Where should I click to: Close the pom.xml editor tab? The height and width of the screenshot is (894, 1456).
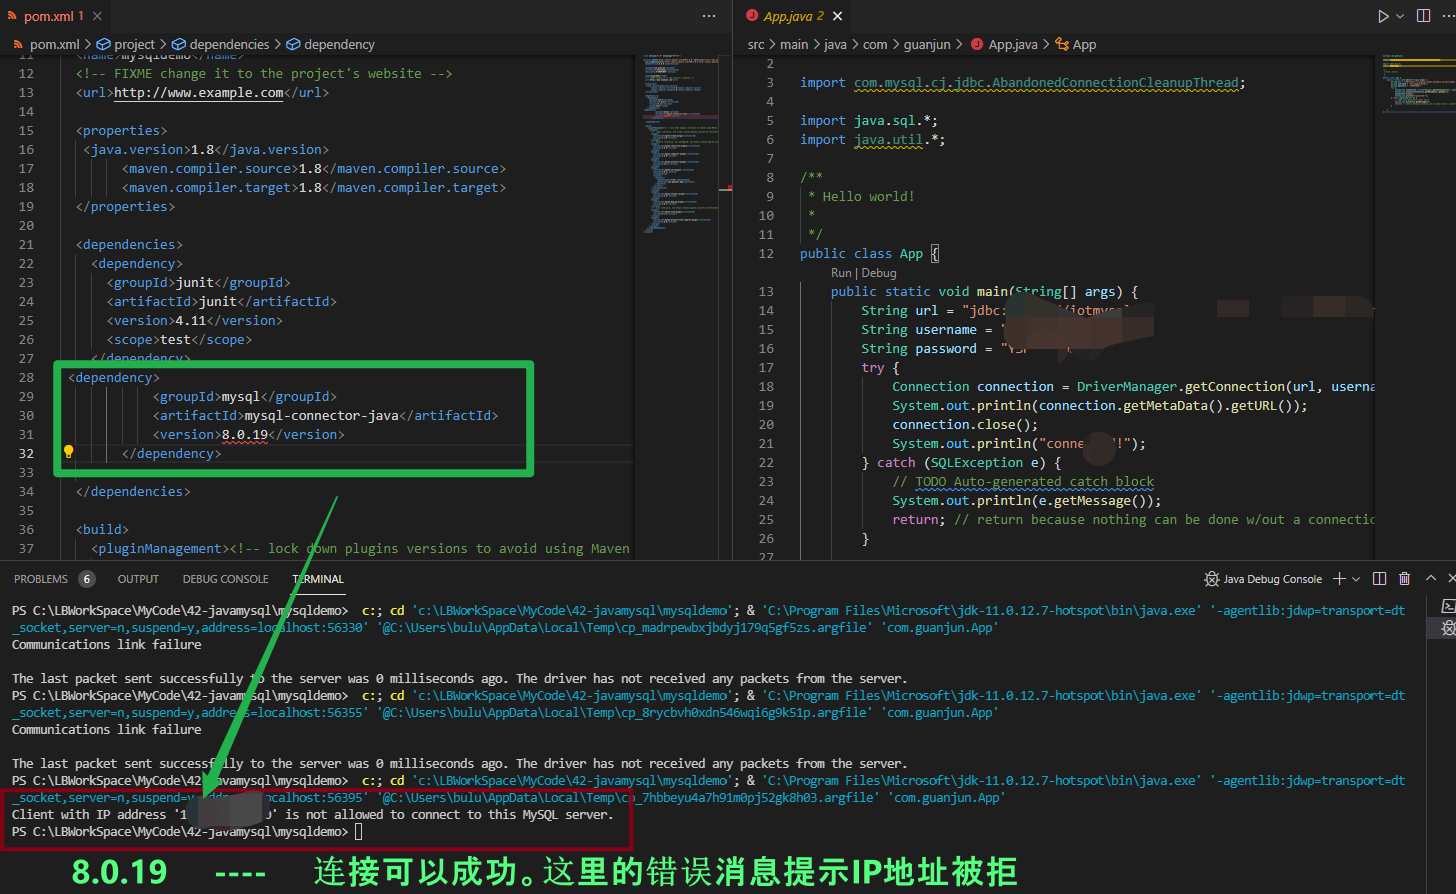(97, 16)
